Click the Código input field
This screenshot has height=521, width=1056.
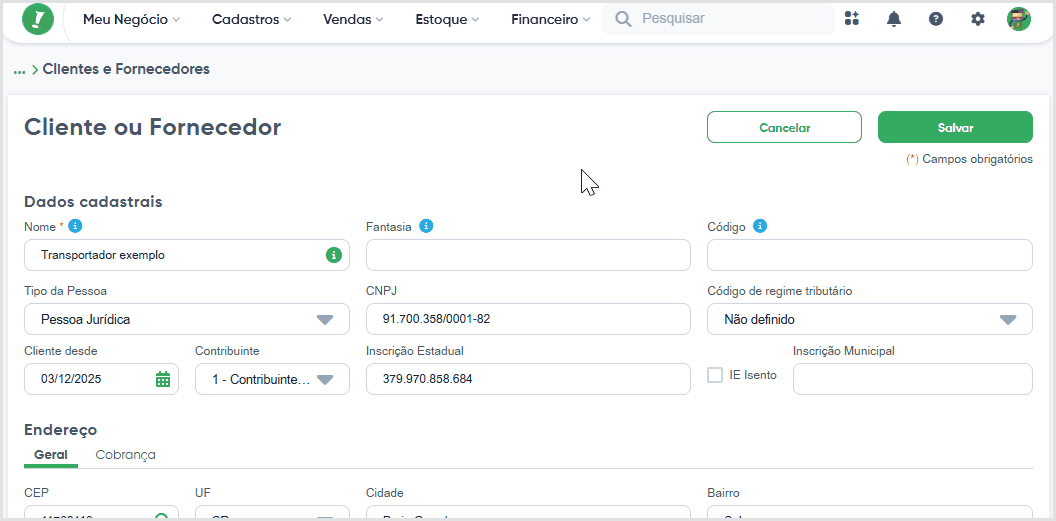pyautogui.click(x=869, y=255)
